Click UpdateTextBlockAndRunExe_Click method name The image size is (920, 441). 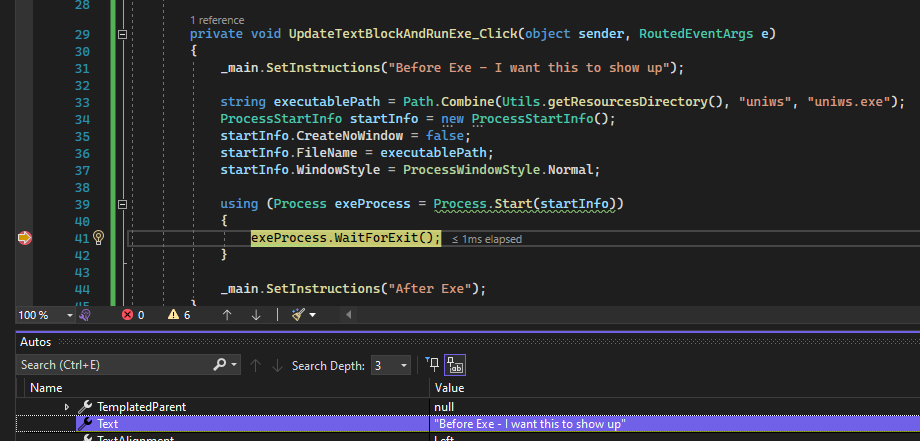point(402,33)
